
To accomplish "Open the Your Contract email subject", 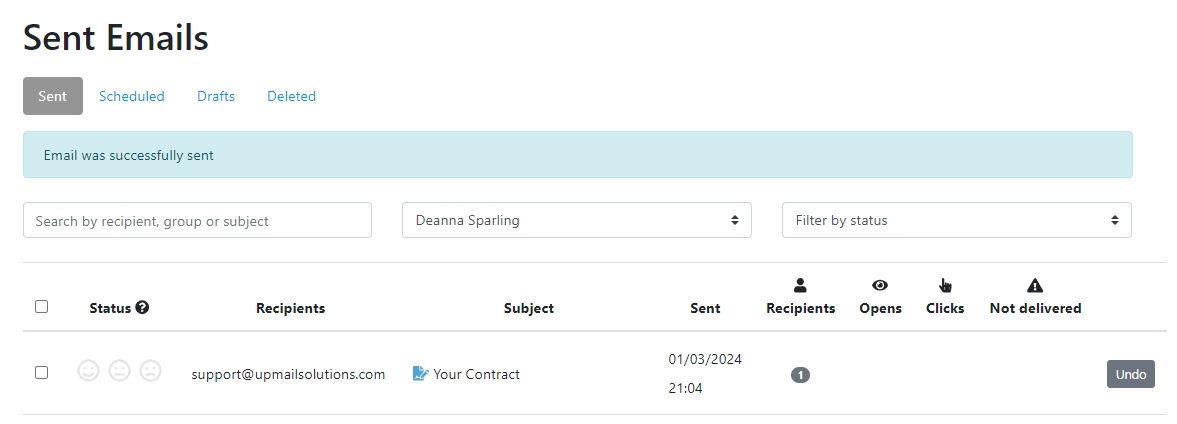I will click(476, 374).
